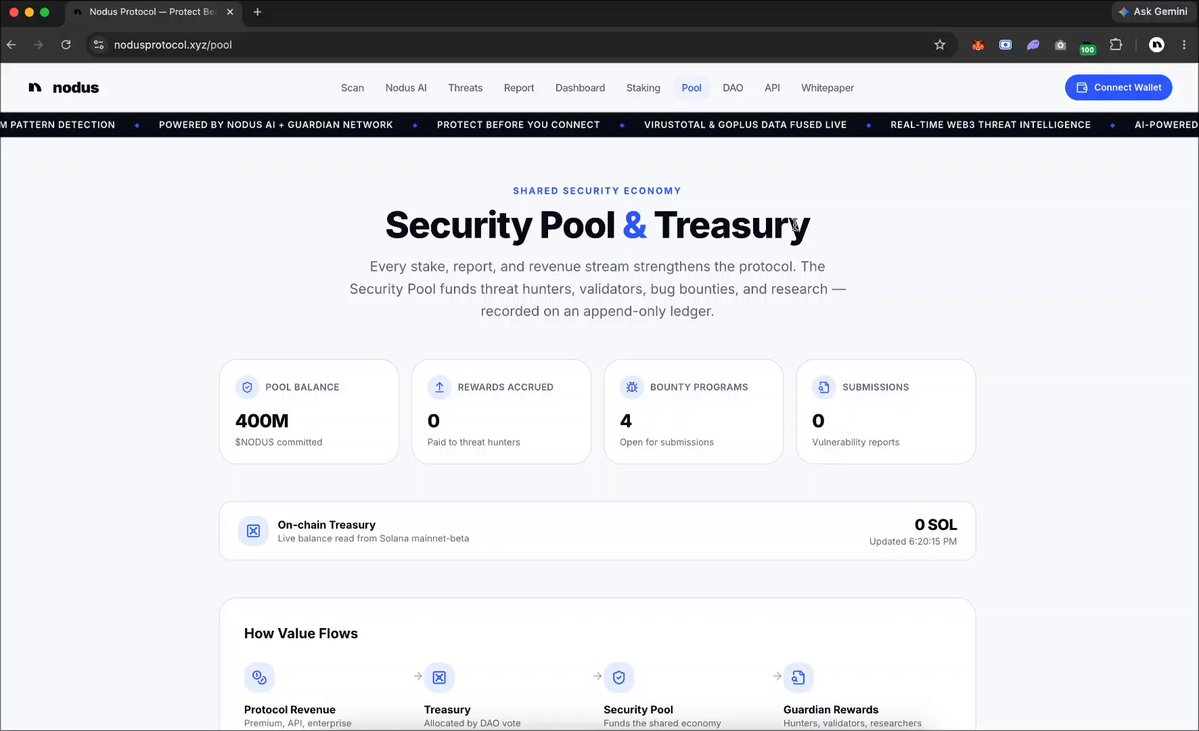
Task: View site information icon beside the URL
Action: pyautogui.click(x=99, y=45)
